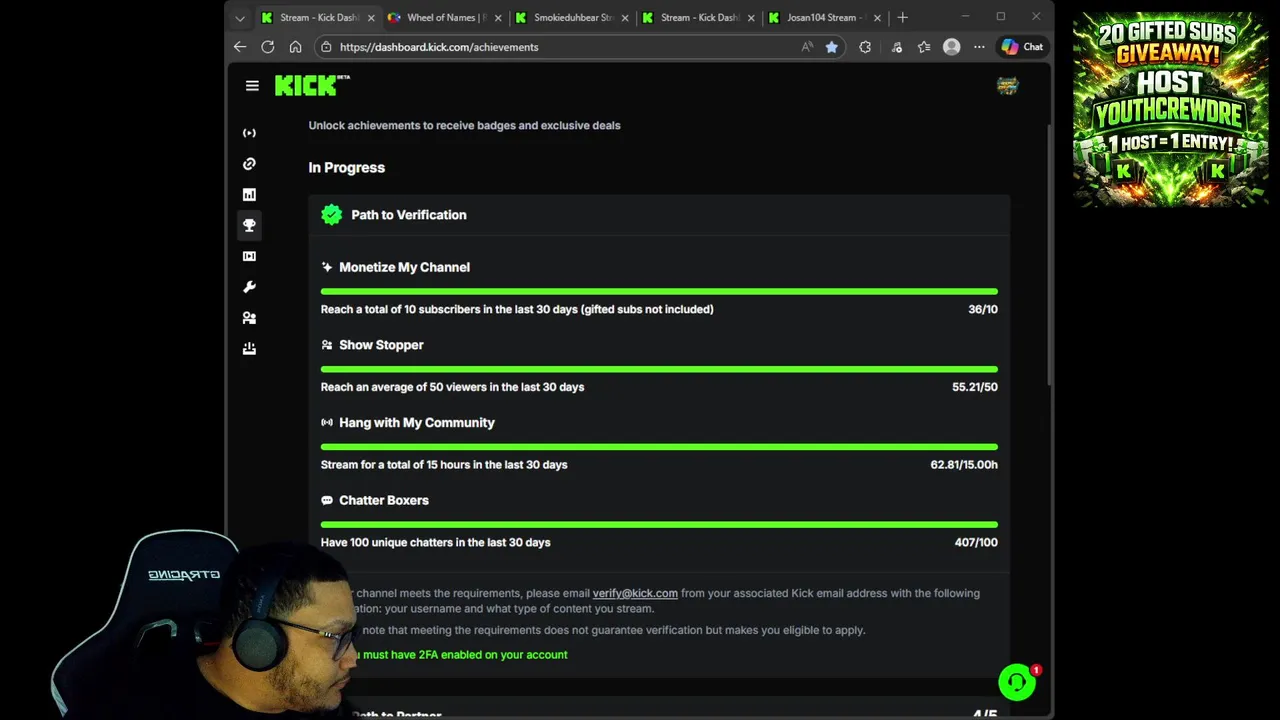The width and height of the screenshot is (1280, 720).
Task: Open the Kick hamburger menu
Action: 252,86
